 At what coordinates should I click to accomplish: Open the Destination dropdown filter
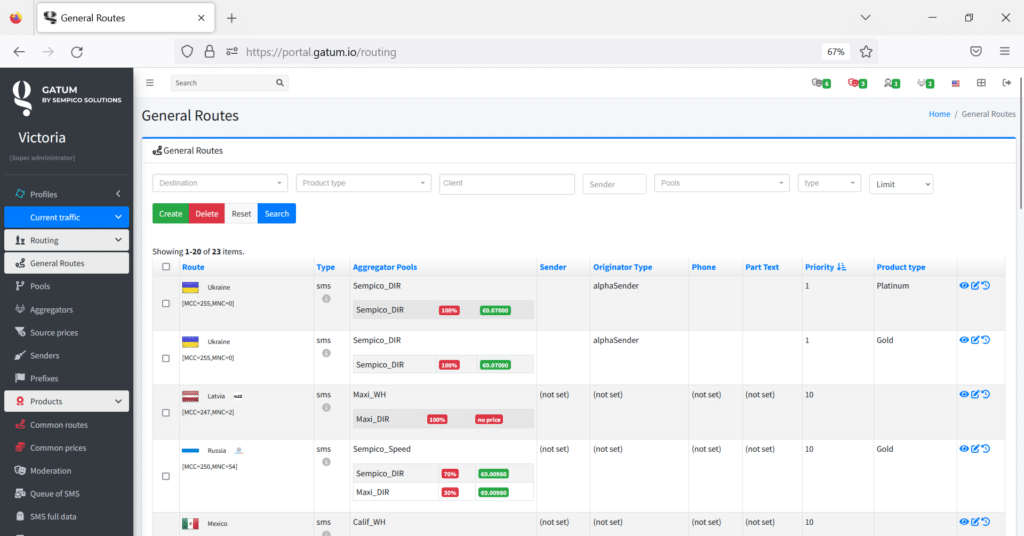pyautogui.click(x=220, y=183)
